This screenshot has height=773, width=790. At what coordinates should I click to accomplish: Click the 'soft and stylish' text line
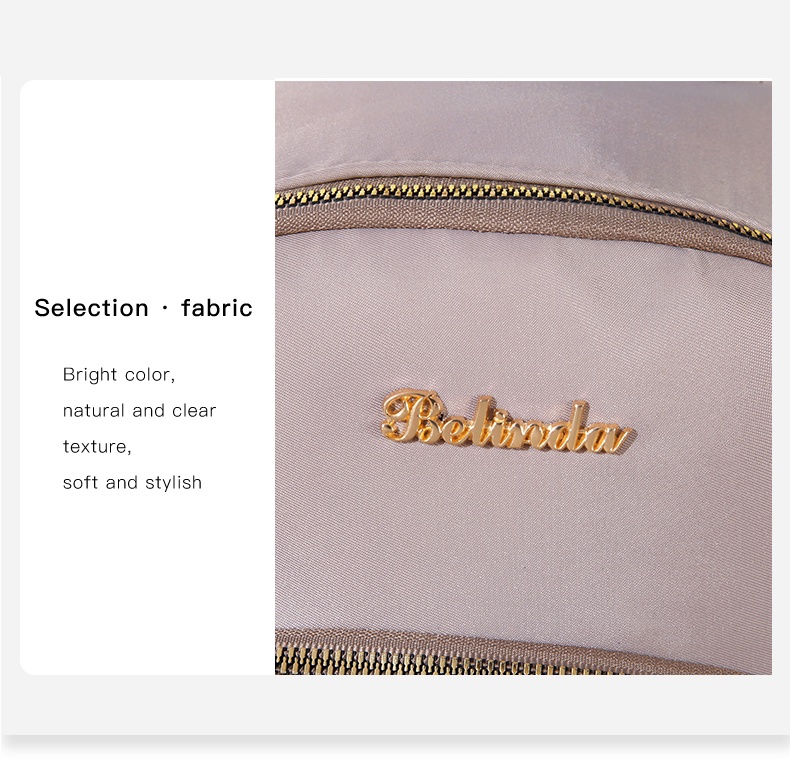pos(132,482)
